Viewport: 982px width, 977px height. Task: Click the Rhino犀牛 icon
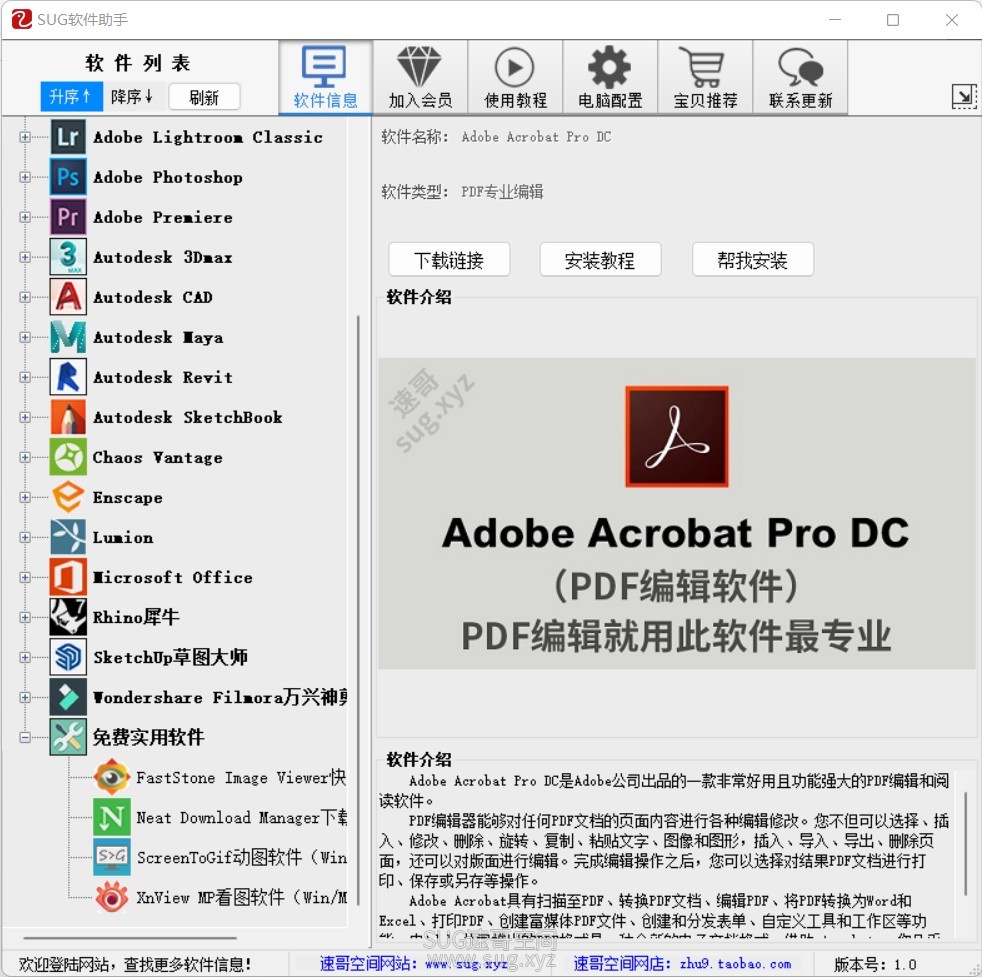pyautogui.click(x=68, y=618)
